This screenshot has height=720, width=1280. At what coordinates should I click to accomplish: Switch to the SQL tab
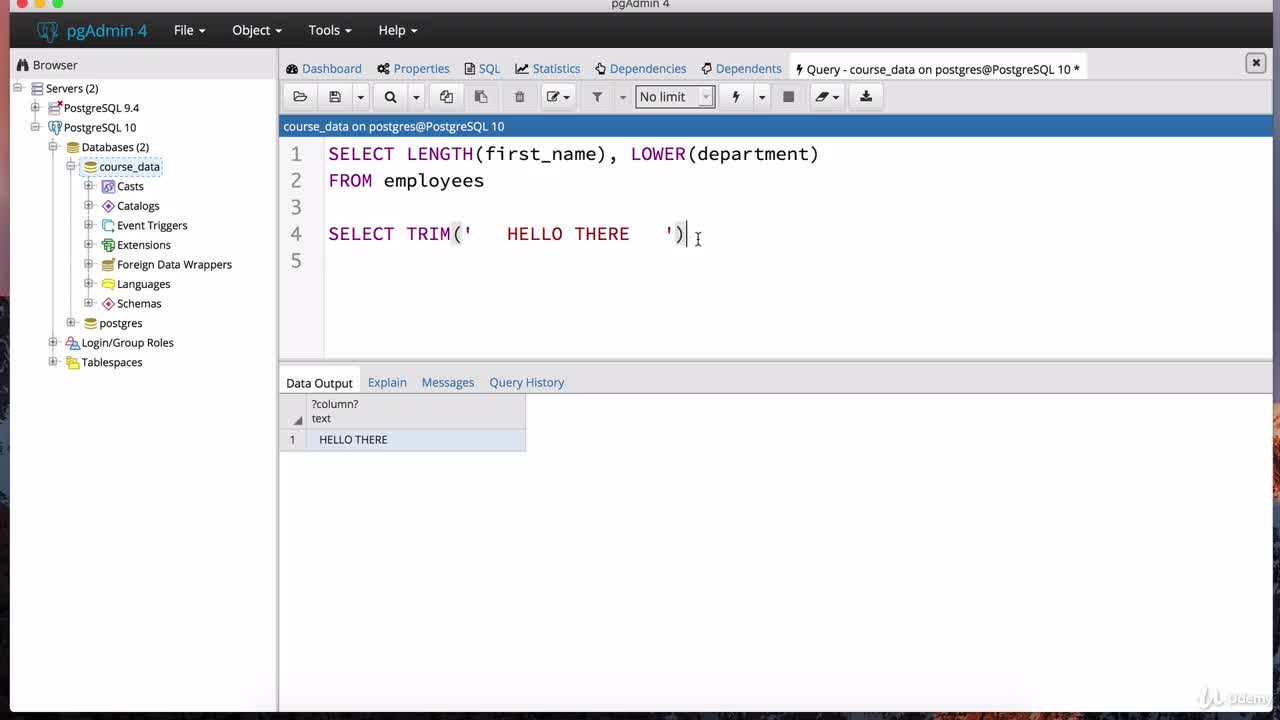(x=482, y=69)
